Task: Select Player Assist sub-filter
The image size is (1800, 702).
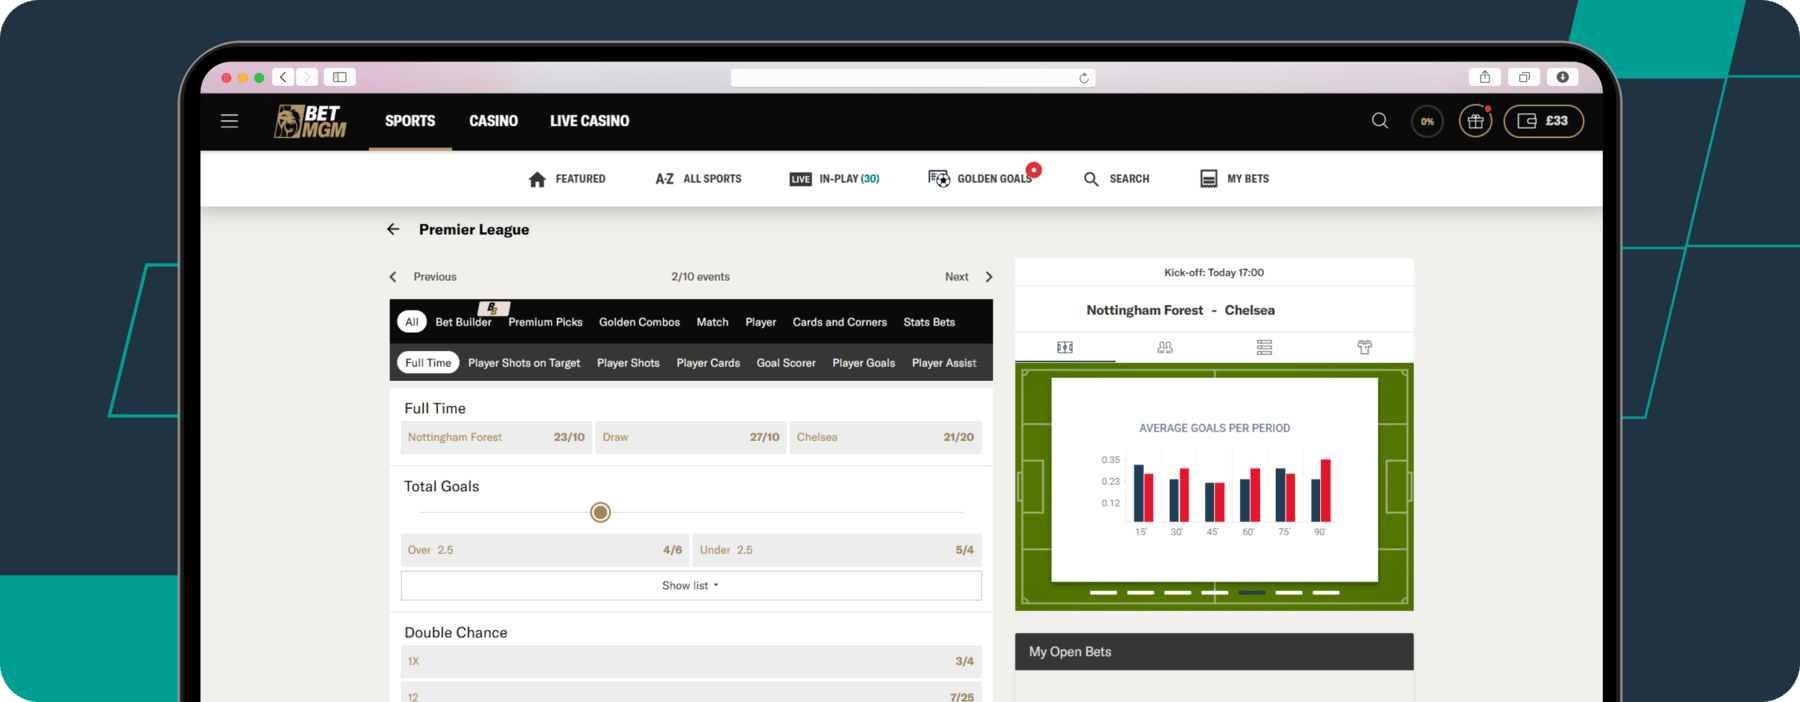Action: [944, 363]
